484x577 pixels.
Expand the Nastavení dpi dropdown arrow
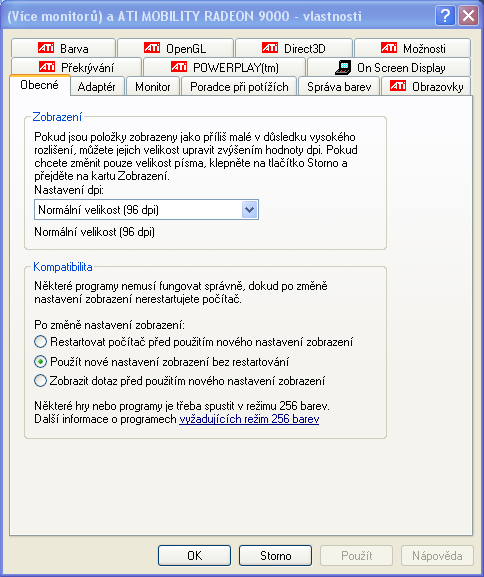click(250, 210)
